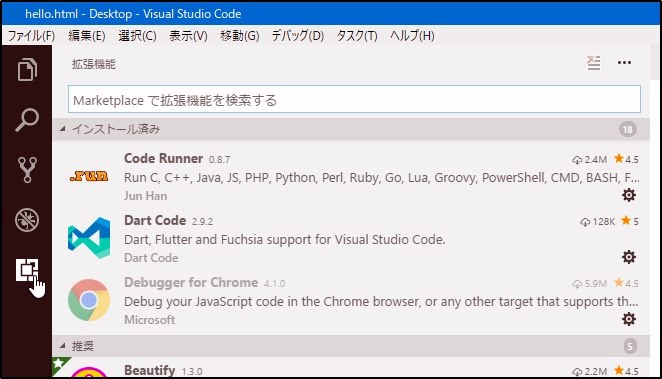
Task: Open the Explorer files icon in activity bar
Action: tap(27, 69)
